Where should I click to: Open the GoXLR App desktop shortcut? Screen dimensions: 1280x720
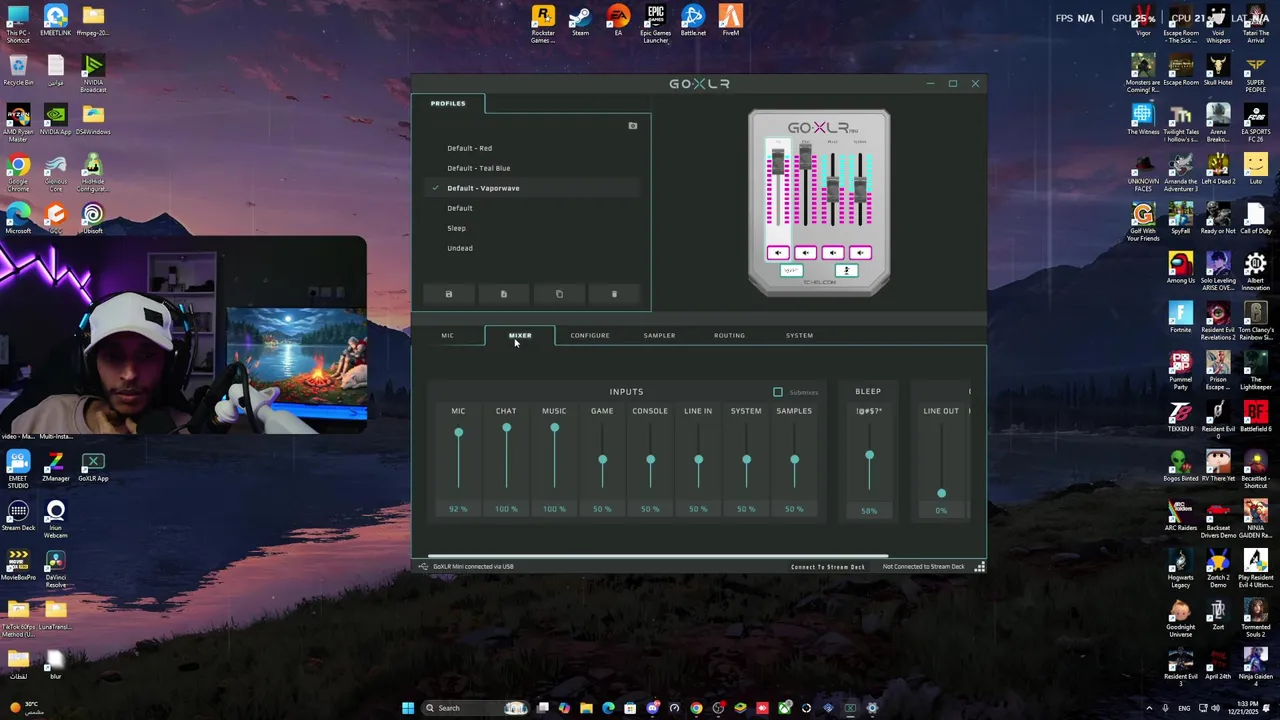(93, 467)
